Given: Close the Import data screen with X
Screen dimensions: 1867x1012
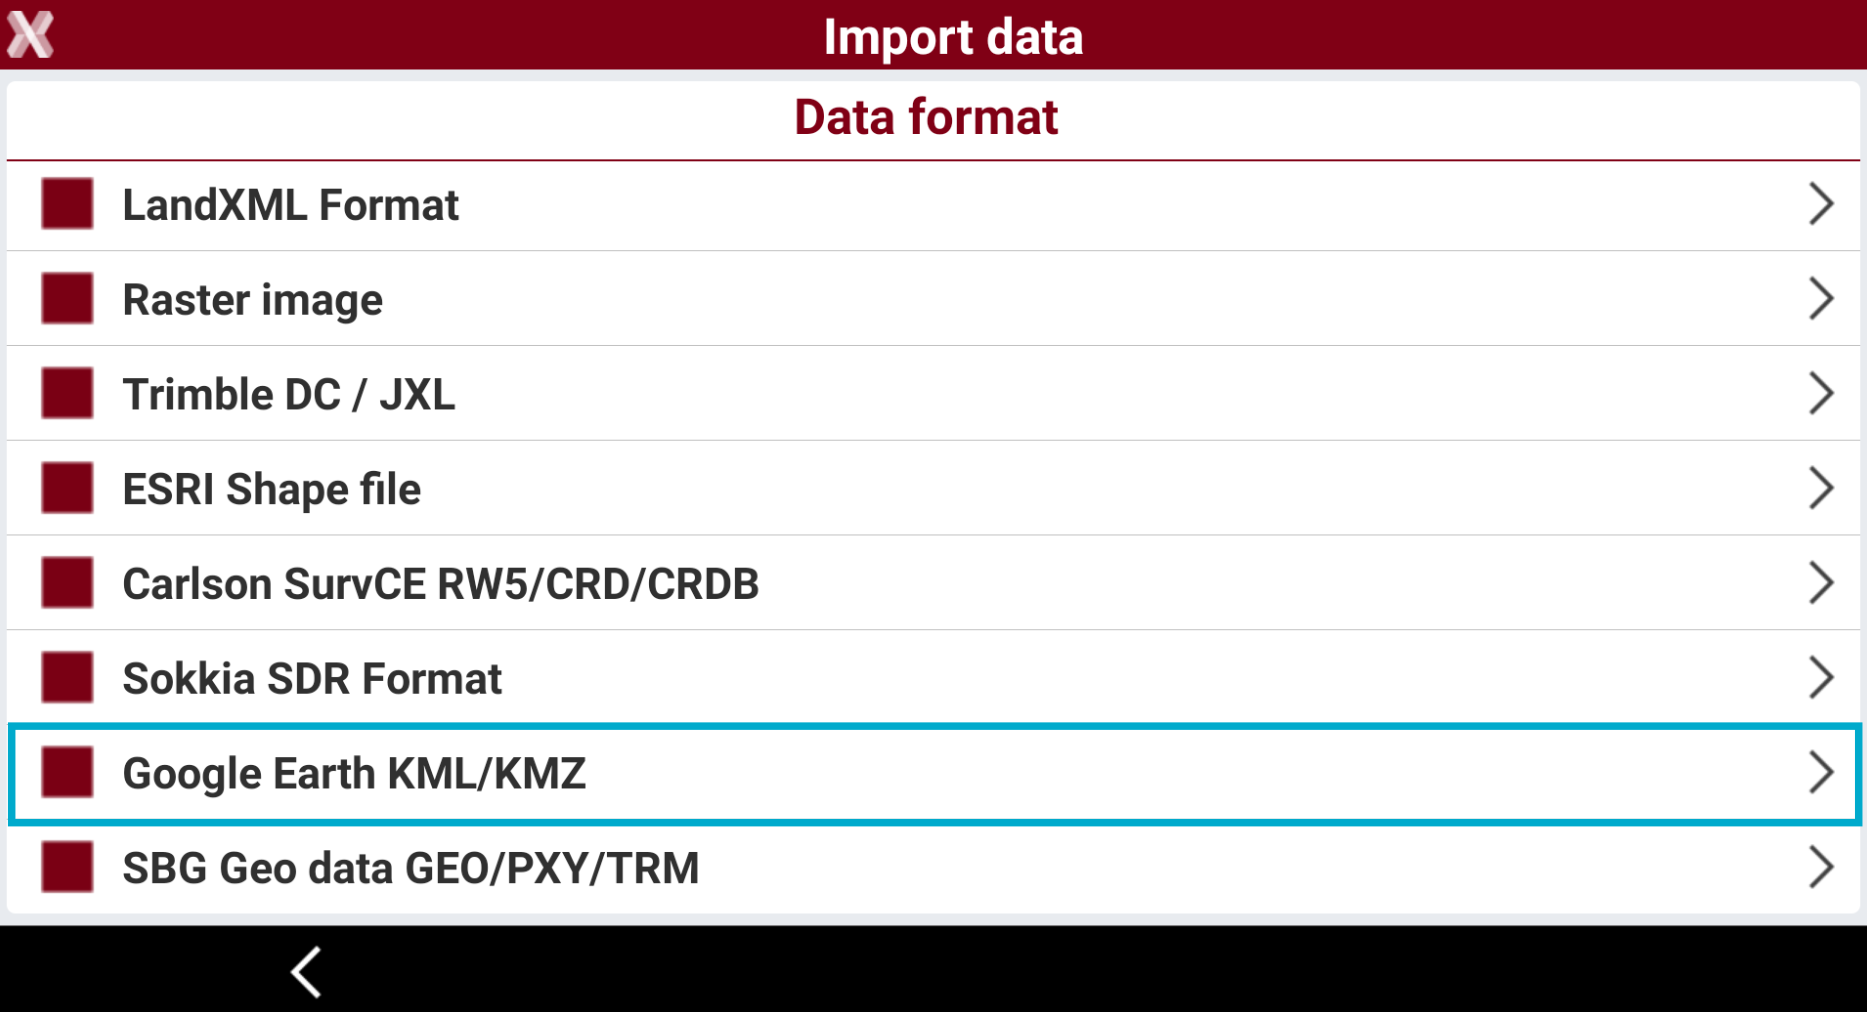Looking at the screenshot, I should click(x=30, y=35).
